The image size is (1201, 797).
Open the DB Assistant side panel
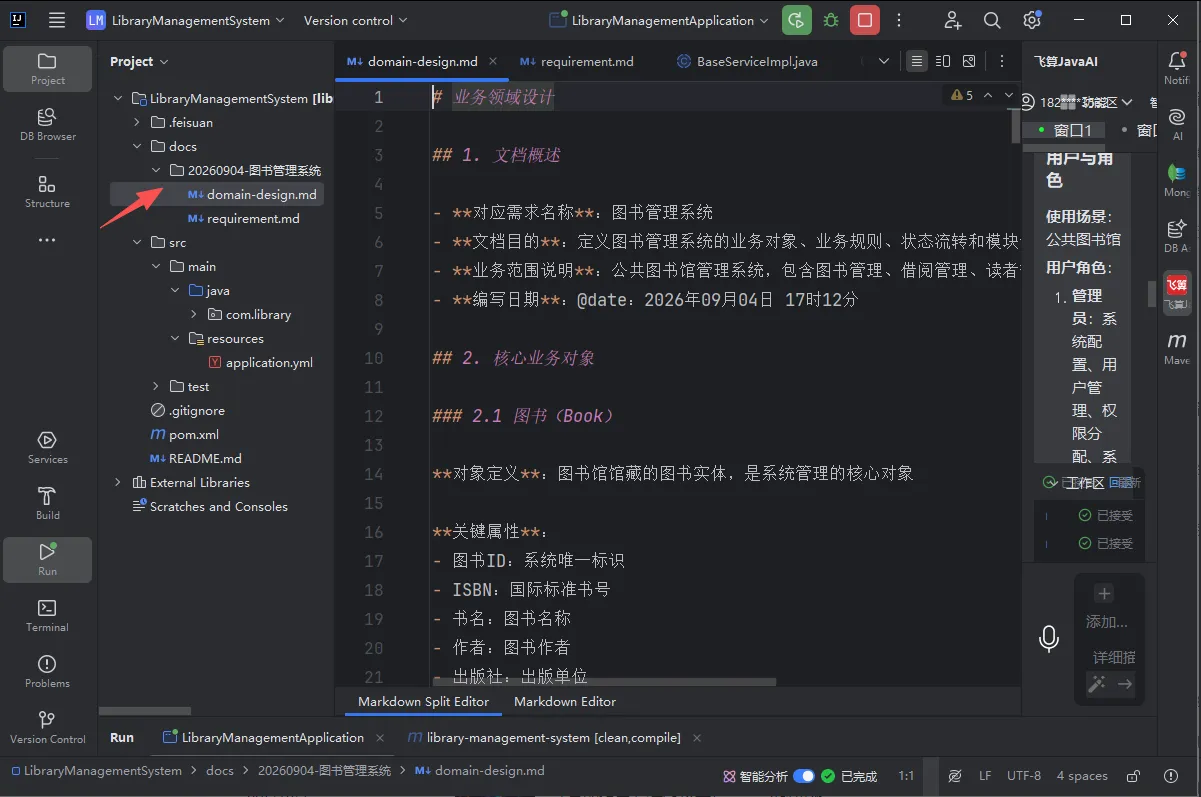[x=1177, y=236]
